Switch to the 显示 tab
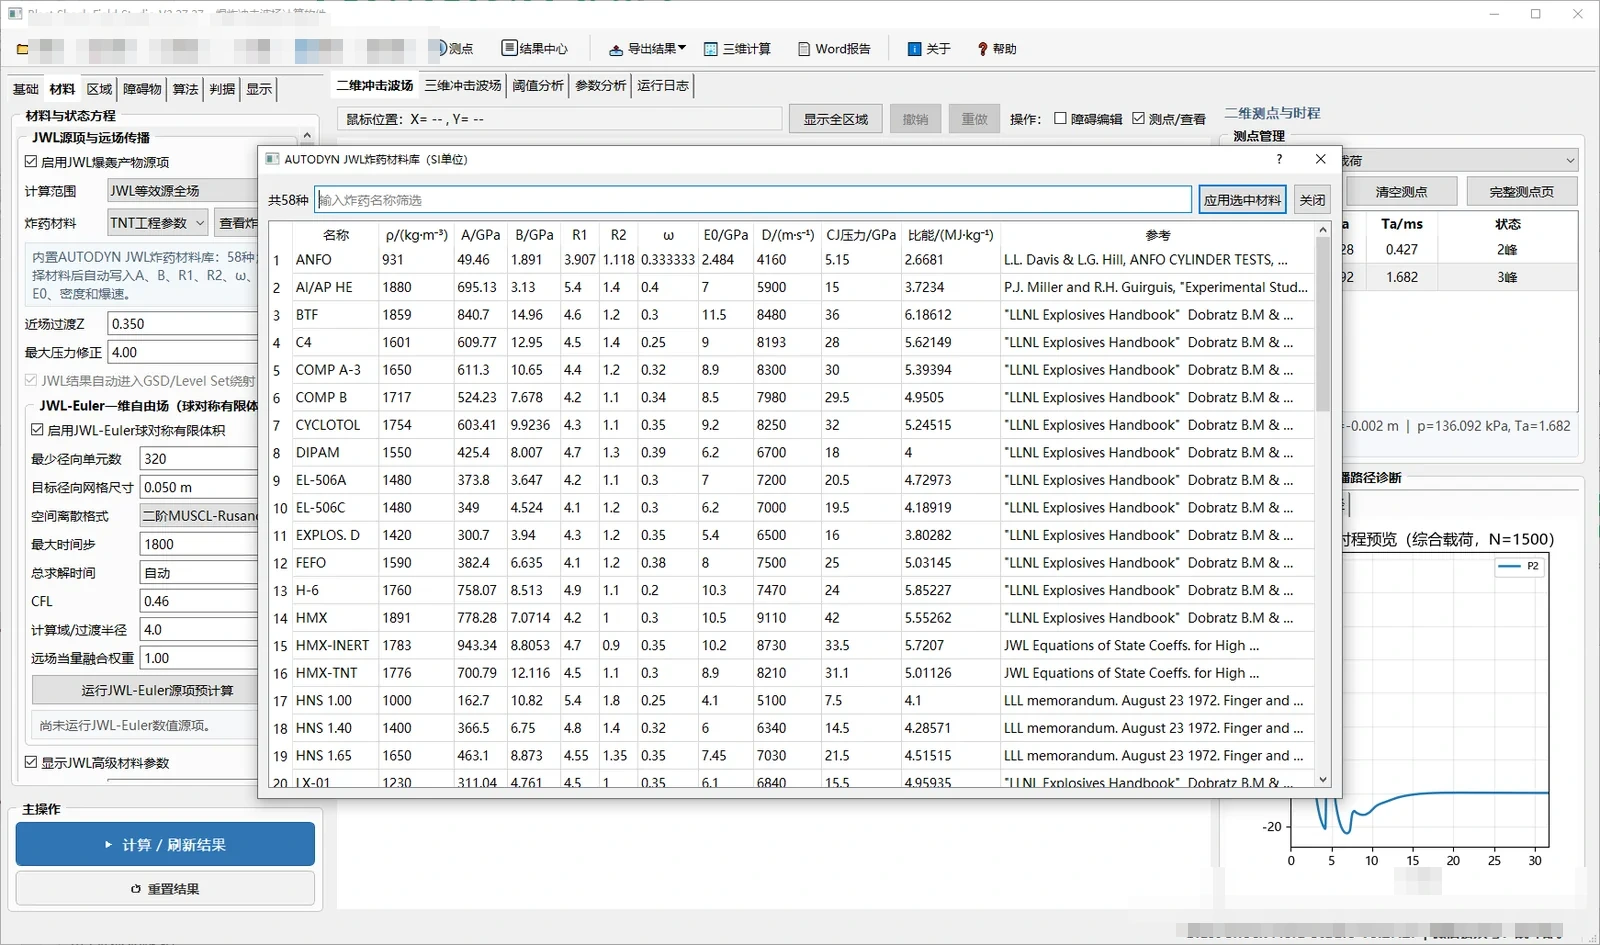The image size is (1600, 945). coord(259,89)
